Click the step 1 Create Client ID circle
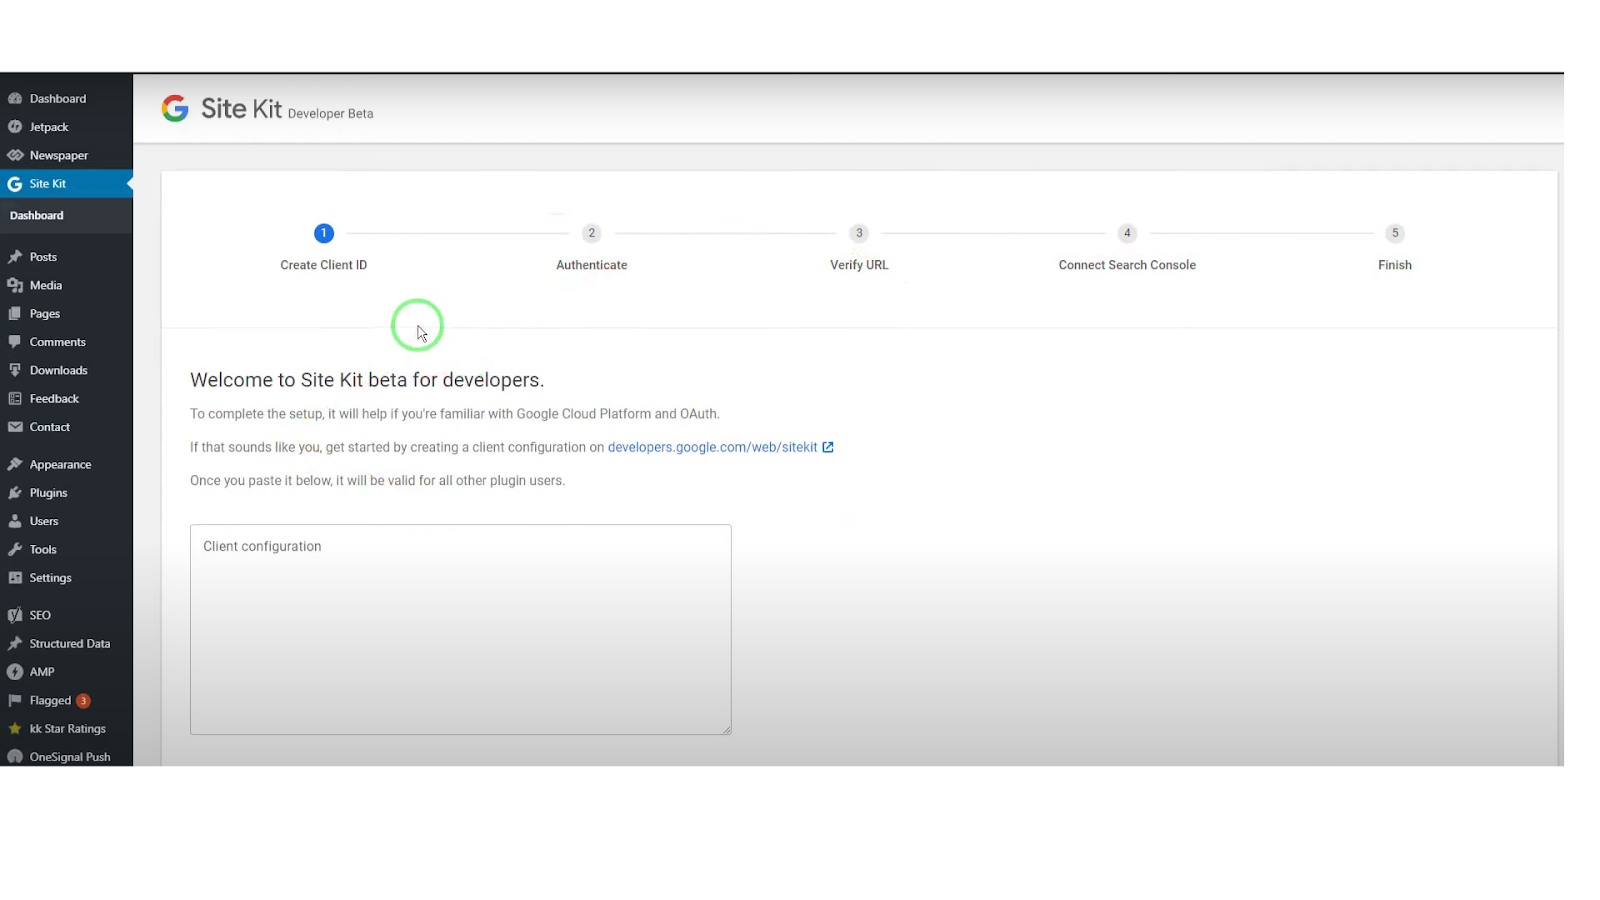This screenshot has height=900, width=1600. 324,233
